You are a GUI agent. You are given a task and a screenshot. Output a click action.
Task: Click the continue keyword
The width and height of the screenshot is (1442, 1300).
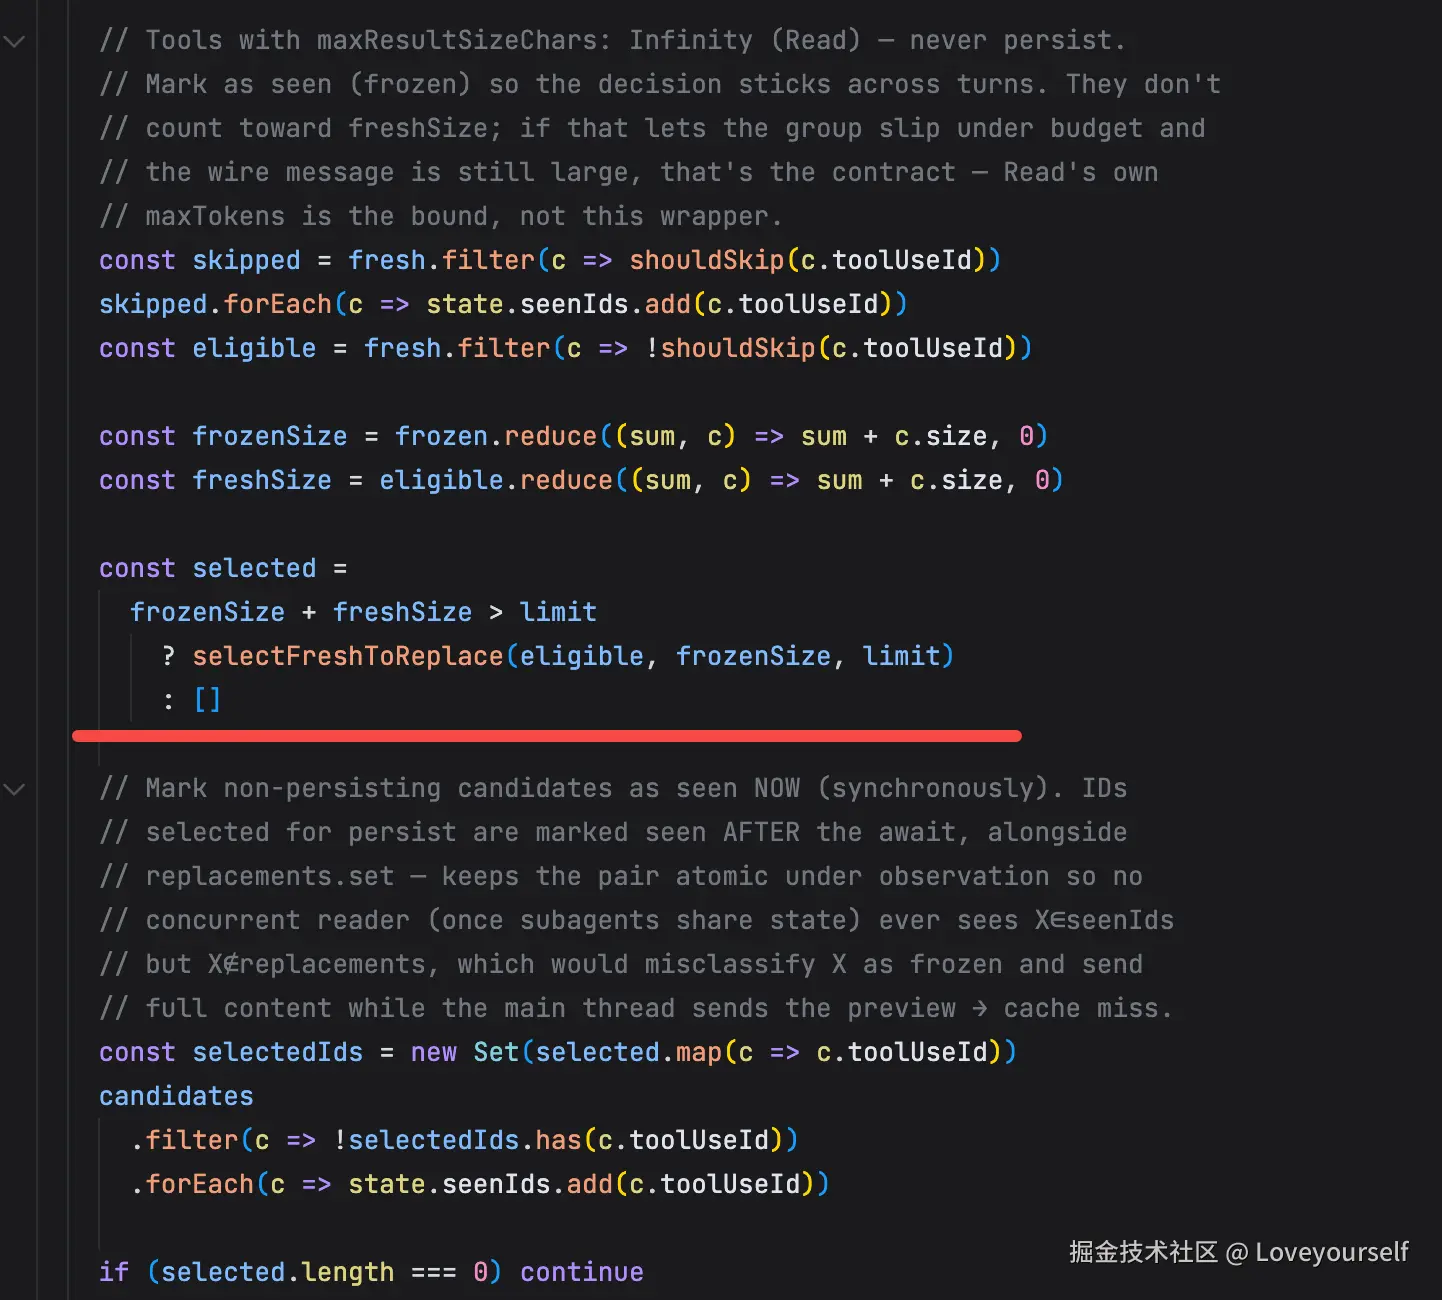pos(582,1273)
